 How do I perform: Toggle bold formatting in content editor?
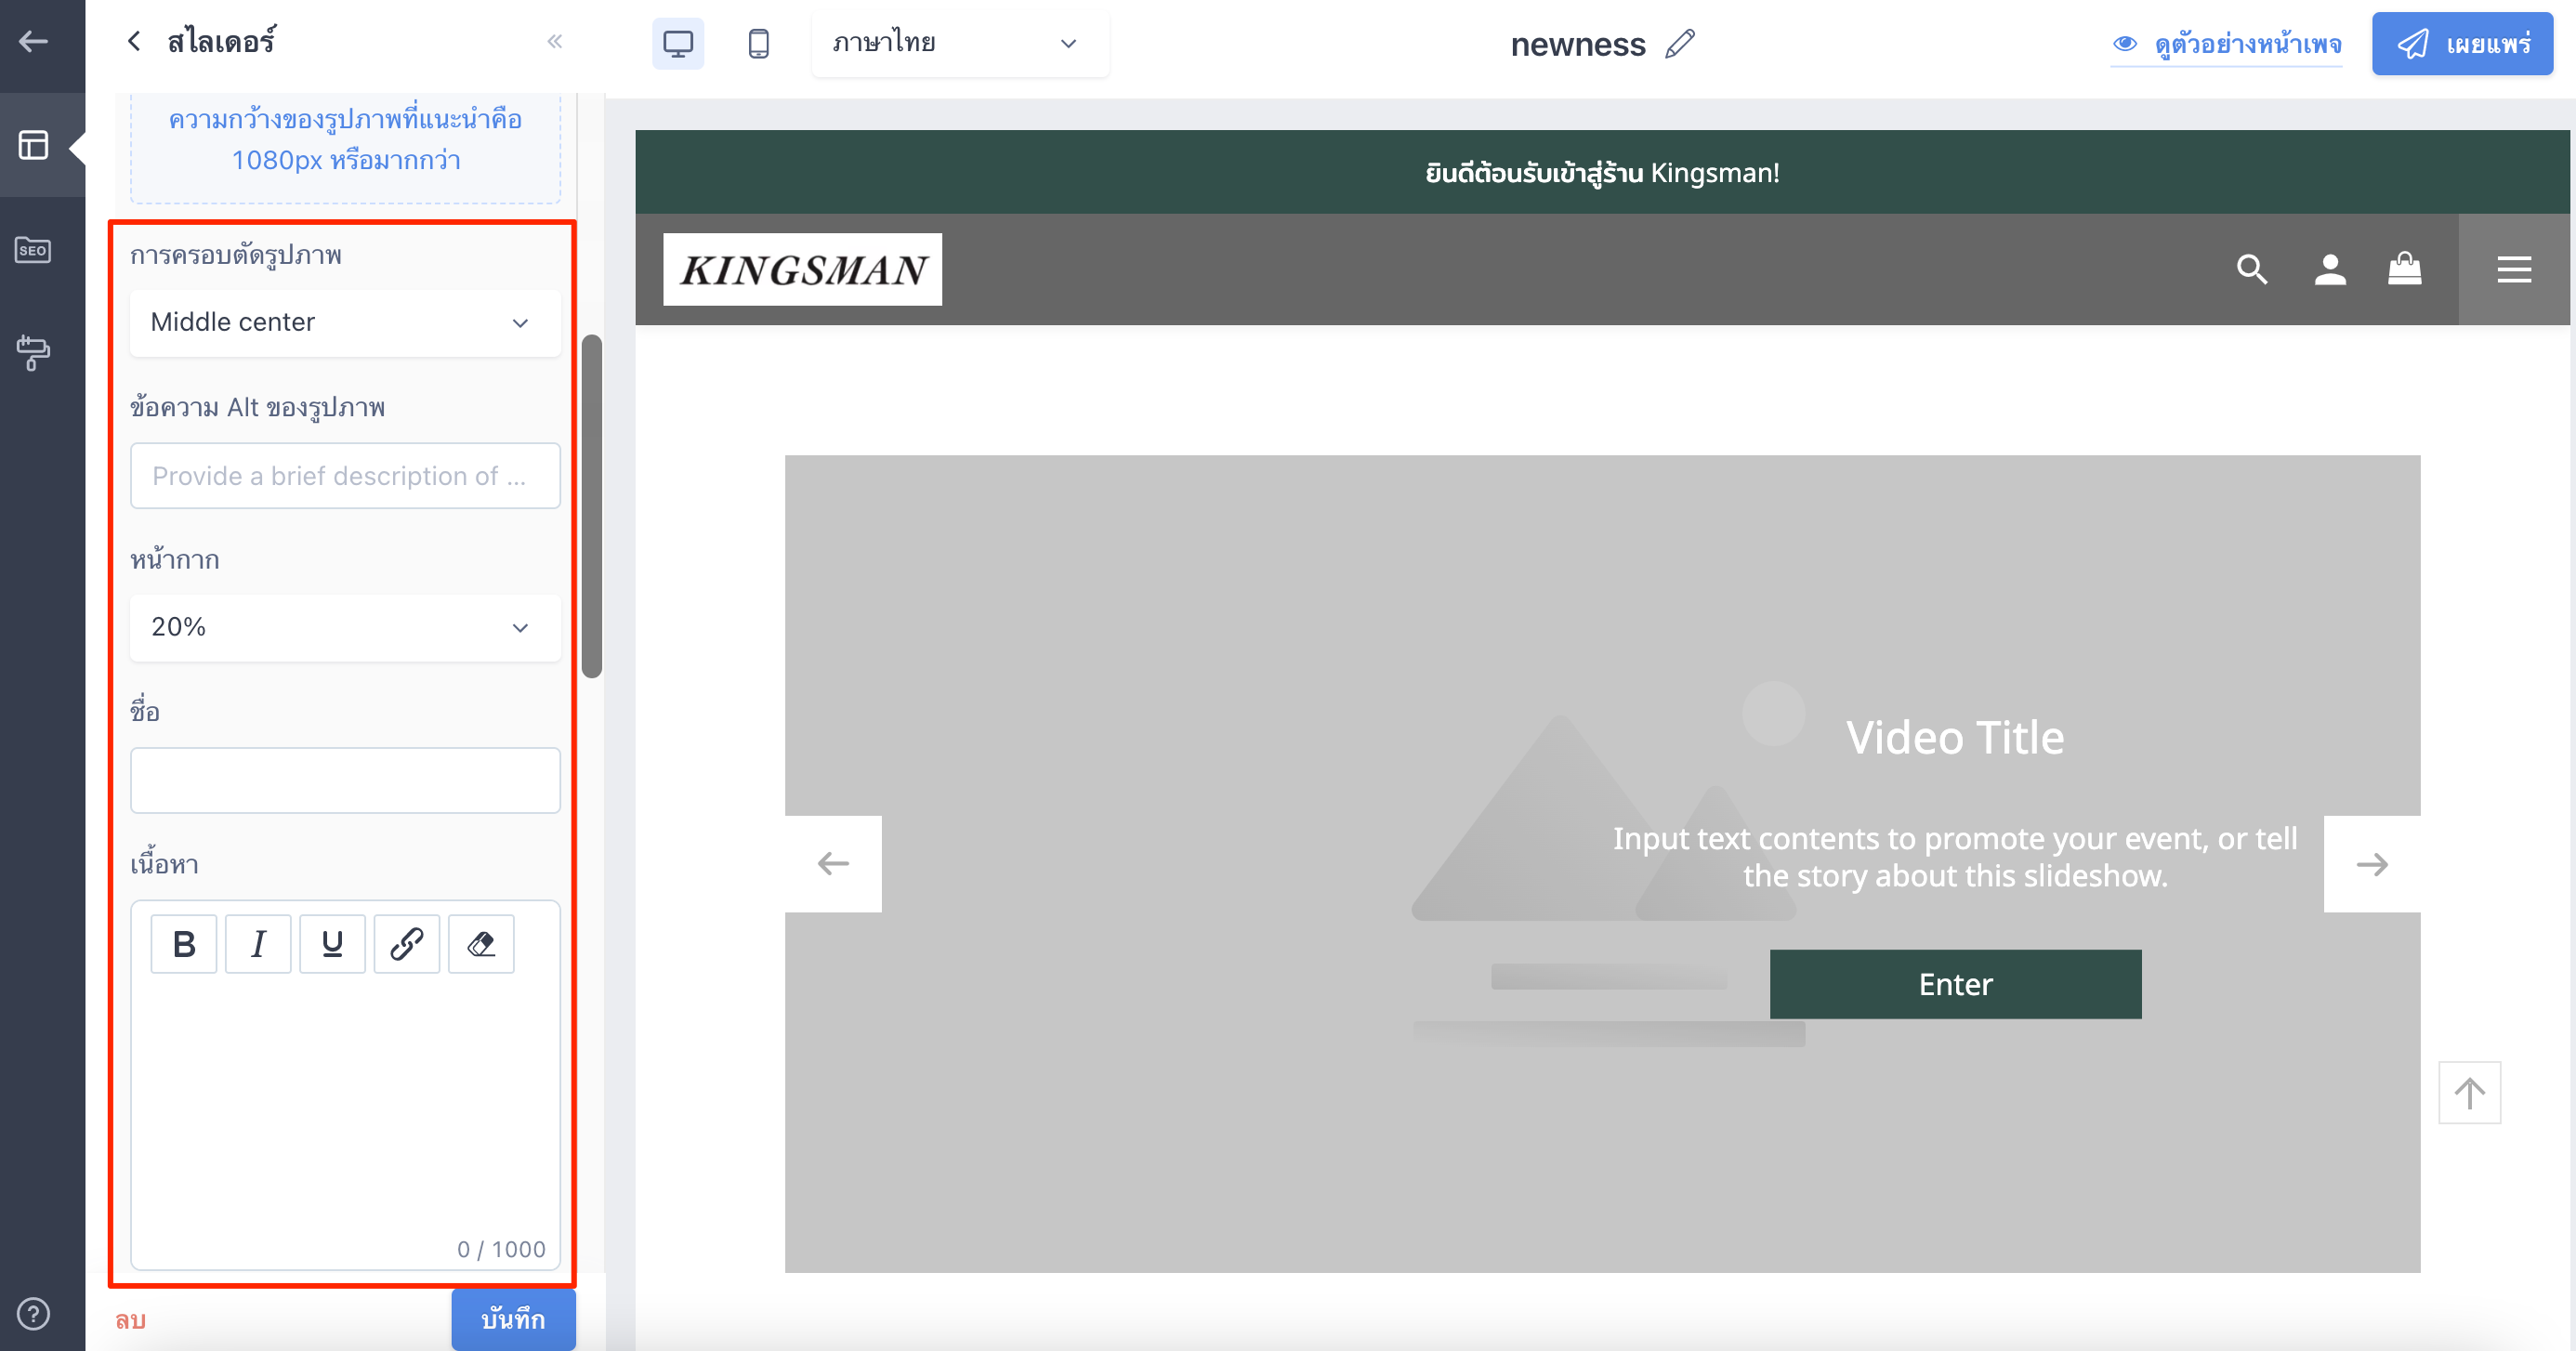pos(184,944)
